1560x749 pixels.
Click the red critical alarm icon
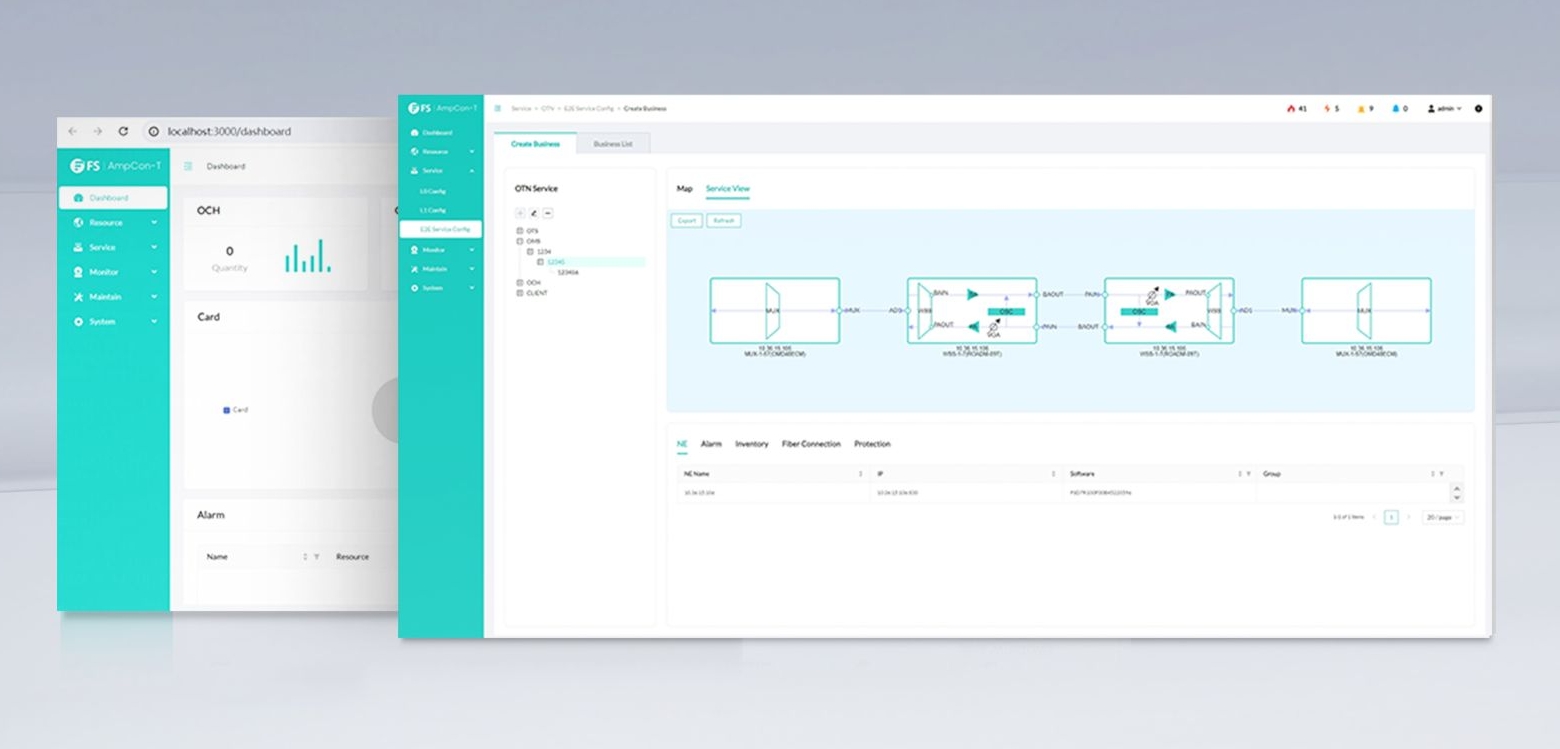click(x=1292, y=108)
